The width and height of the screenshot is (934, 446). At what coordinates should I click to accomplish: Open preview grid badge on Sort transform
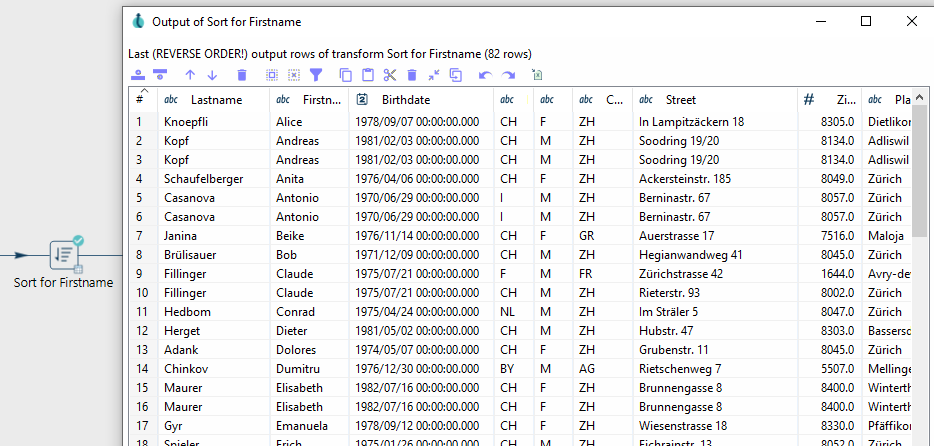click(x=78, y=269)
